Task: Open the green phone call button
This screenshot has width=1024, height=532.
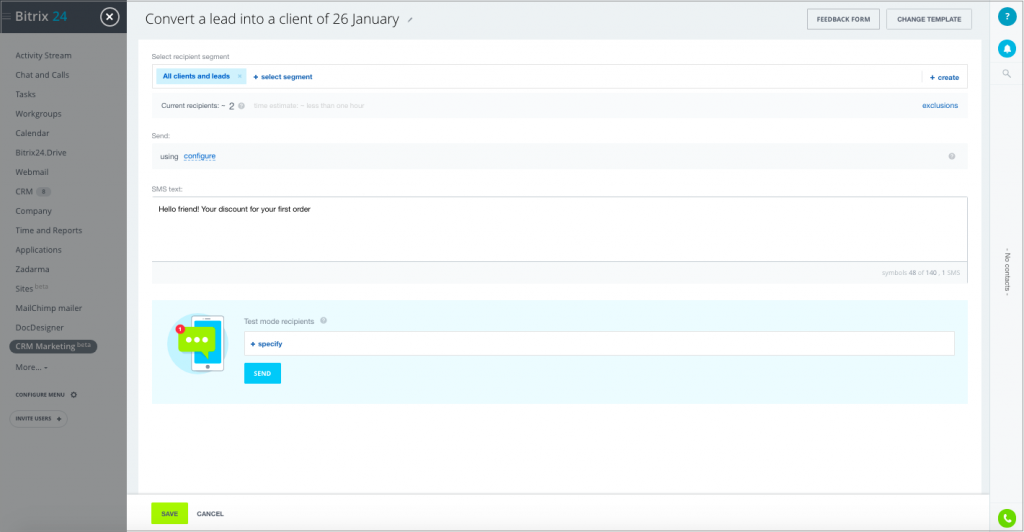Action: [1006, 518]
